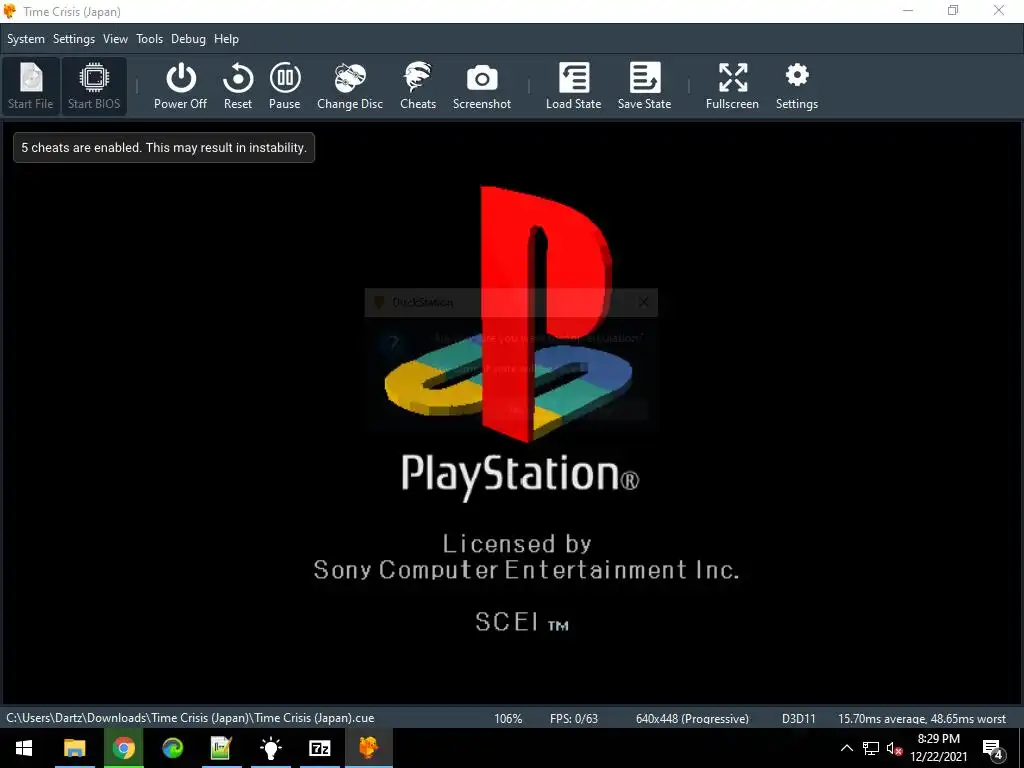Click the 106% speed indicator

coord(508,718)
